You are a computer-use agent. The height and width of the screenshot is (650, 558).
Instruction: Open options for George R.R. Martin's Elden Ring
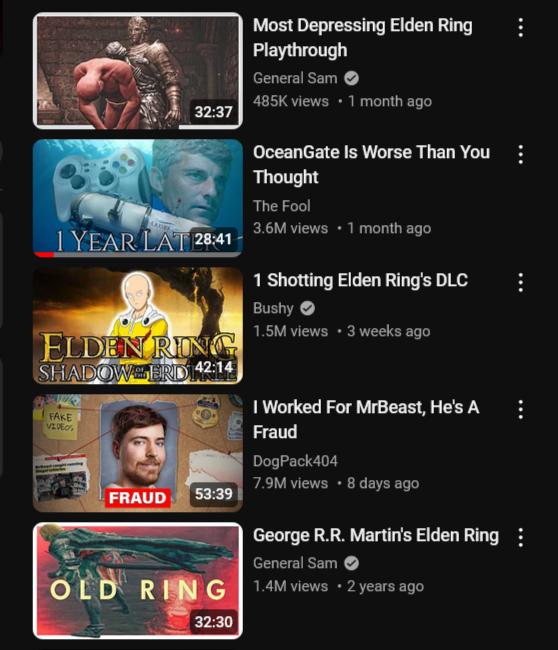(521, 538)
